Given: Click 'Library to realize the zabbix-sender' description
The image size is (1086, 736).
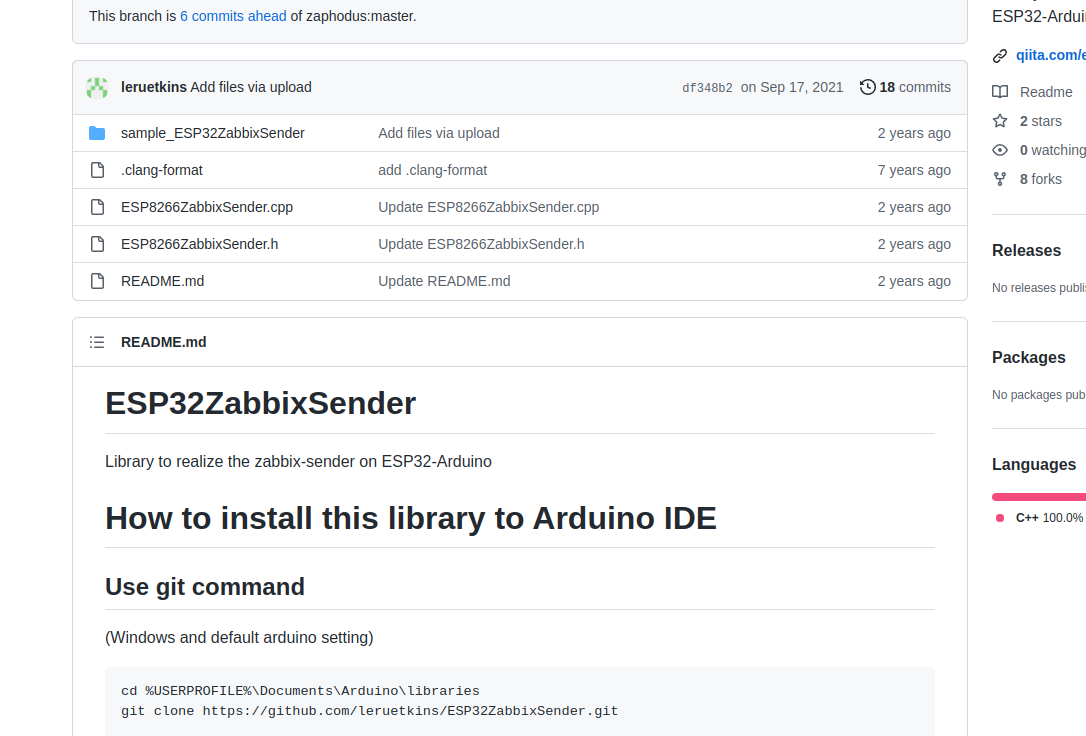Looking at the screenshot, I should tap(299, 462).
